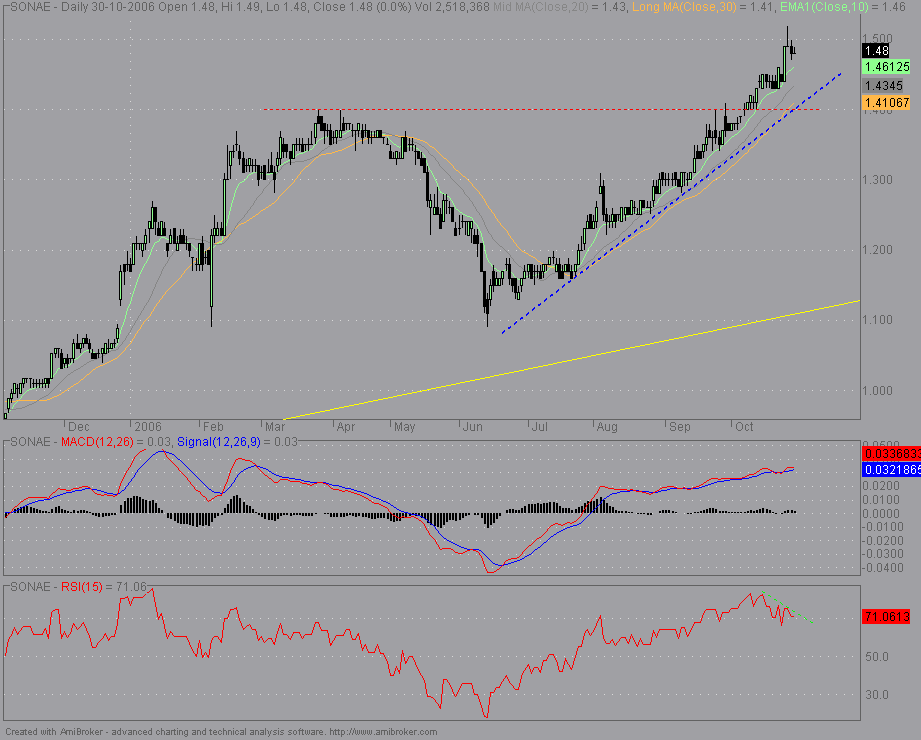
Task: Click the 1.100 price axis label
Action: point(877,319)
